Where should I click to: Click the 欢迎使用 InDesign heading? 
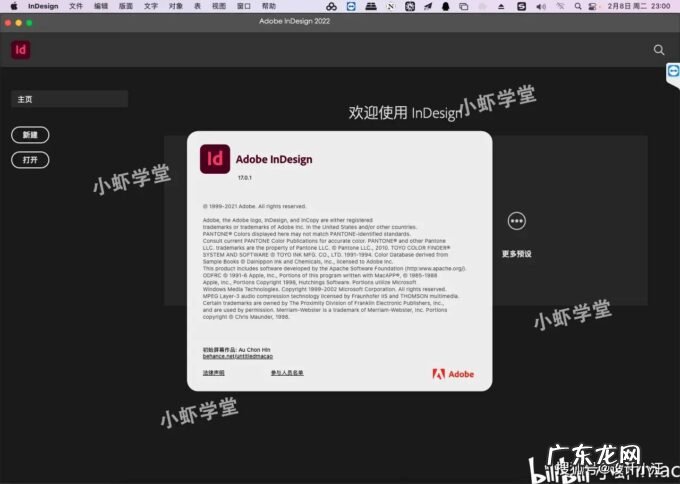pos(405,113)
